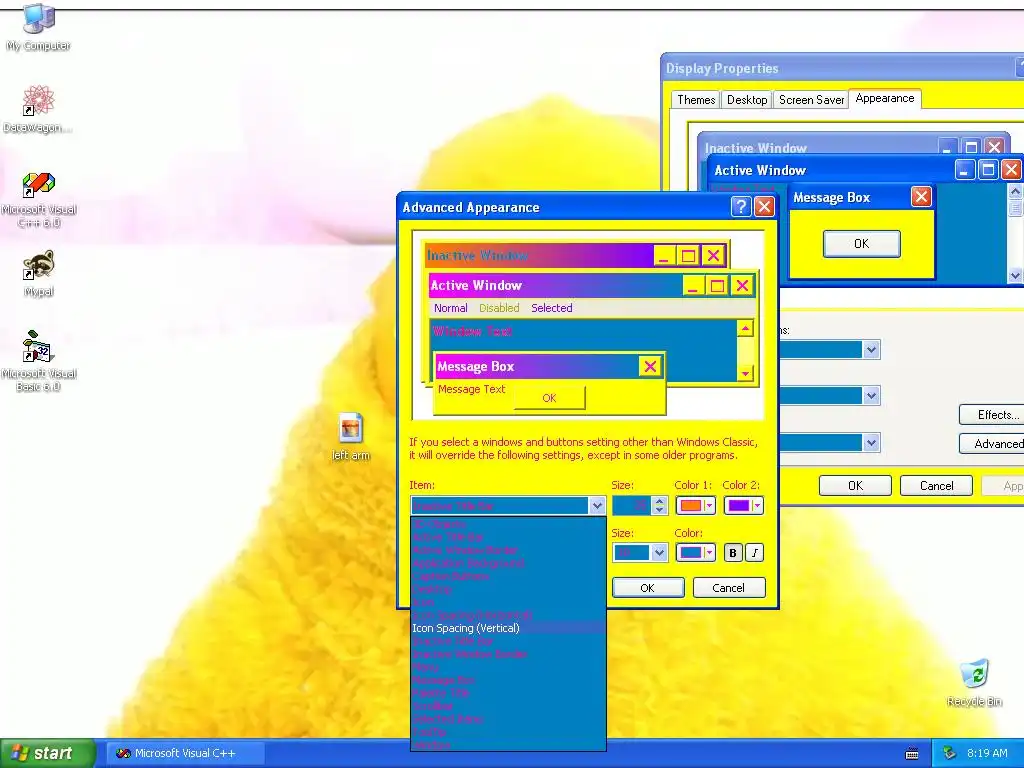Click the Advanced button in Display Properties

coord(991,443)
